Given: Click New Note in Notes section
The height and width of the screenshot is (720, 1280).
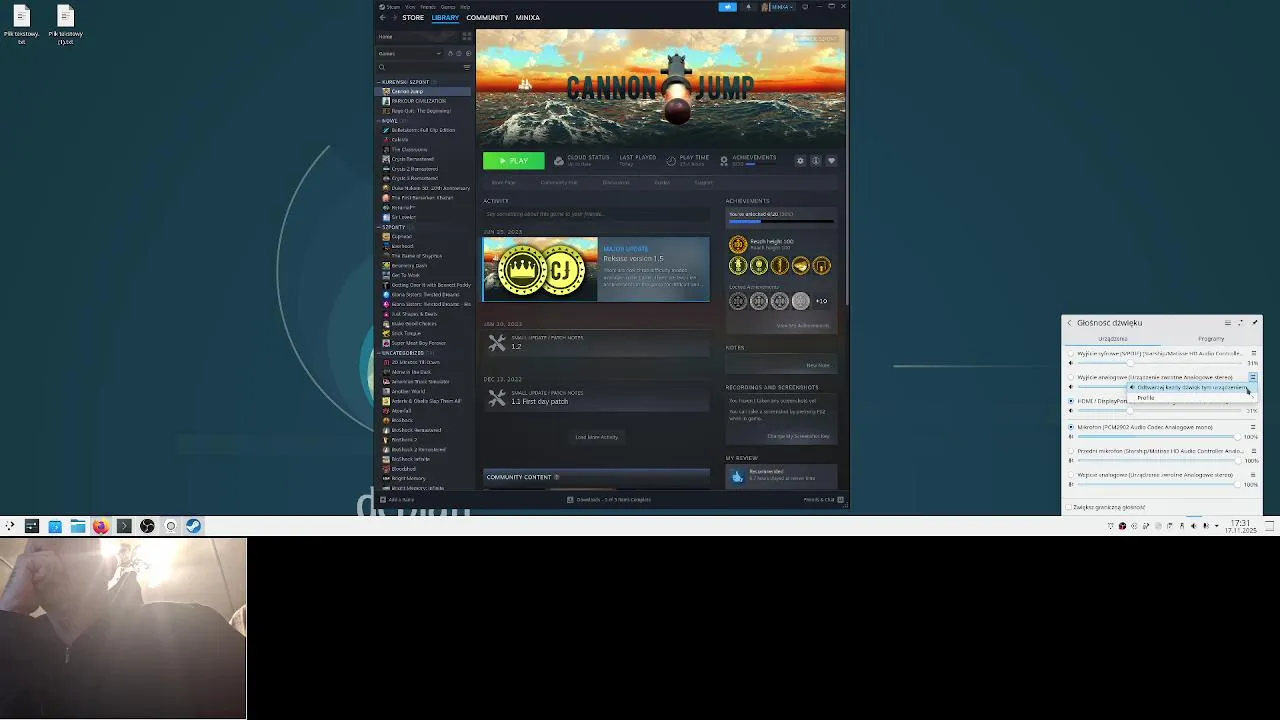Looking at the screenshot, I should point(818,365).
